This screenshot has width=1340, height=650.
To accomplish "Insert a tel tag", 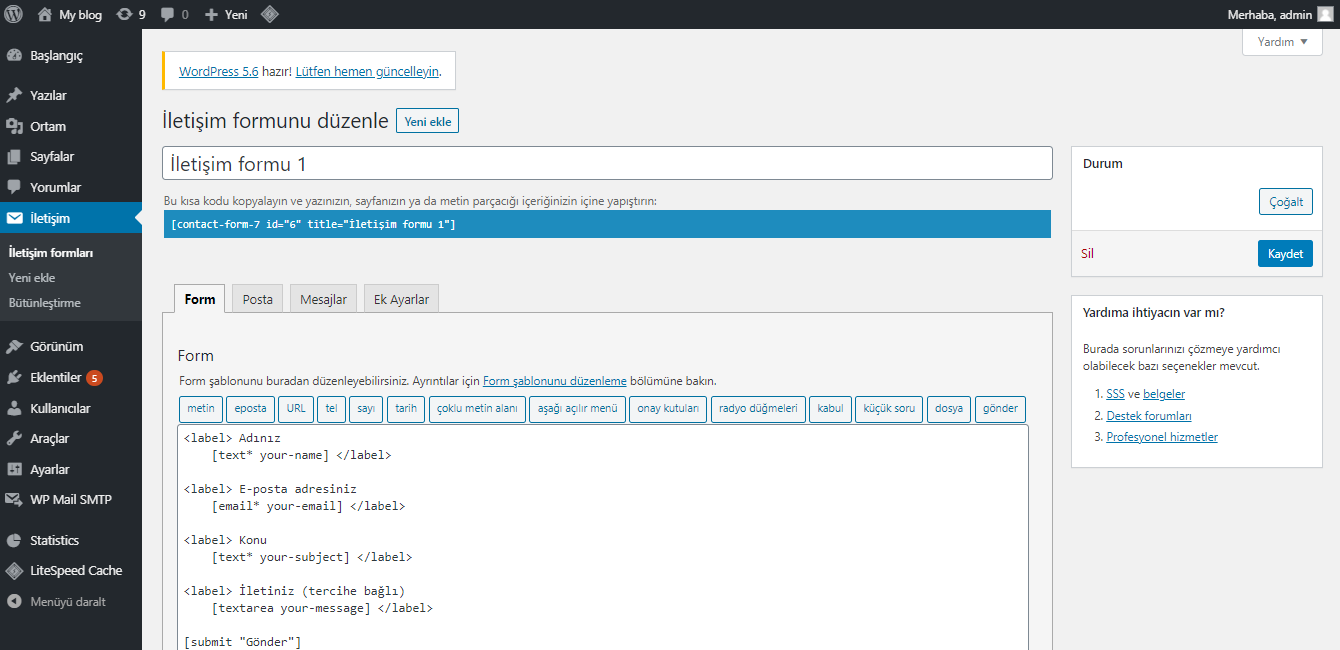I will pos(331,409).
